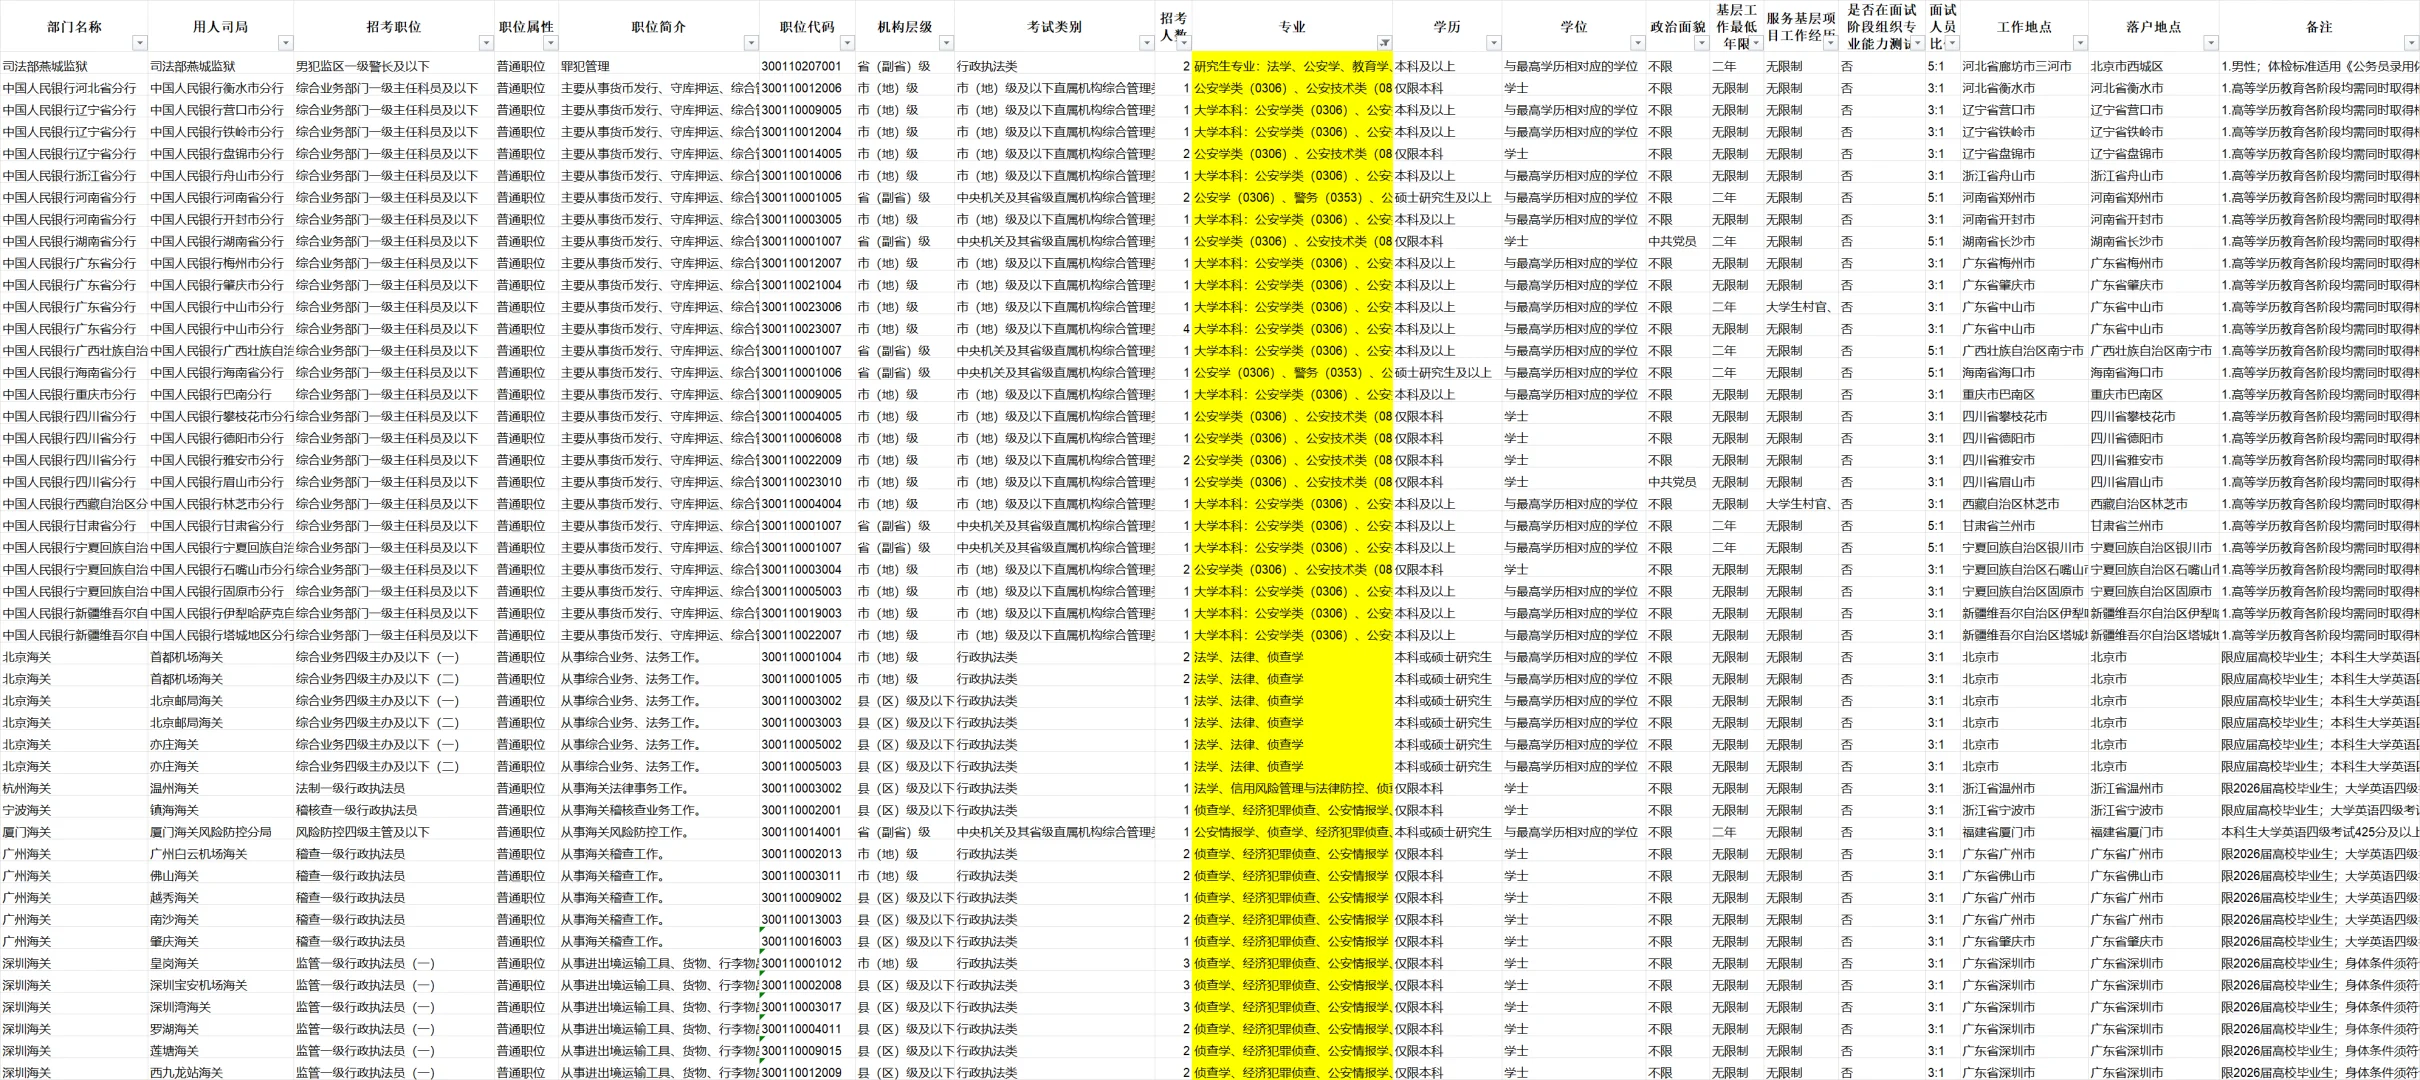
Task: Expand the 落户地点 filter dropdown
Action: pyautogui.click(x=2211, y=43)
